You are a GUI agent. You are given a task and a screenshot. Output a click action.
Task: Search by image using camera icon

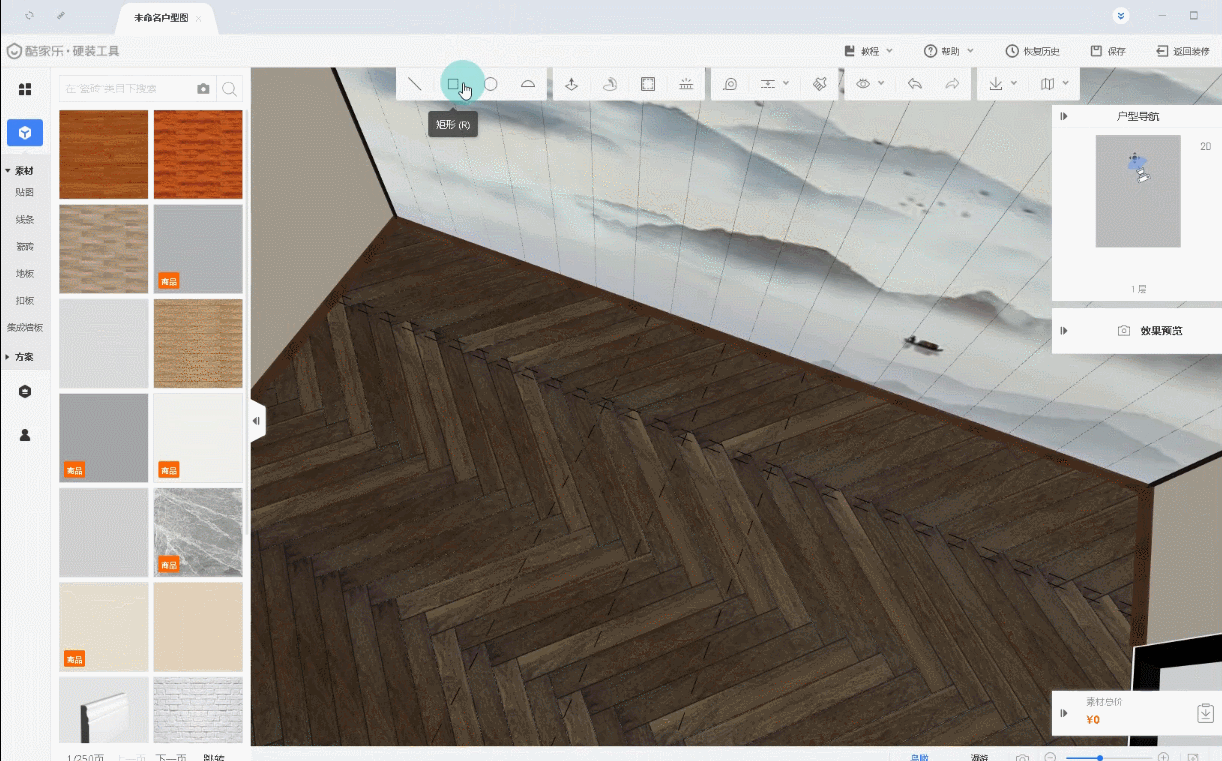pyautogui.click(x=204, y=89)
